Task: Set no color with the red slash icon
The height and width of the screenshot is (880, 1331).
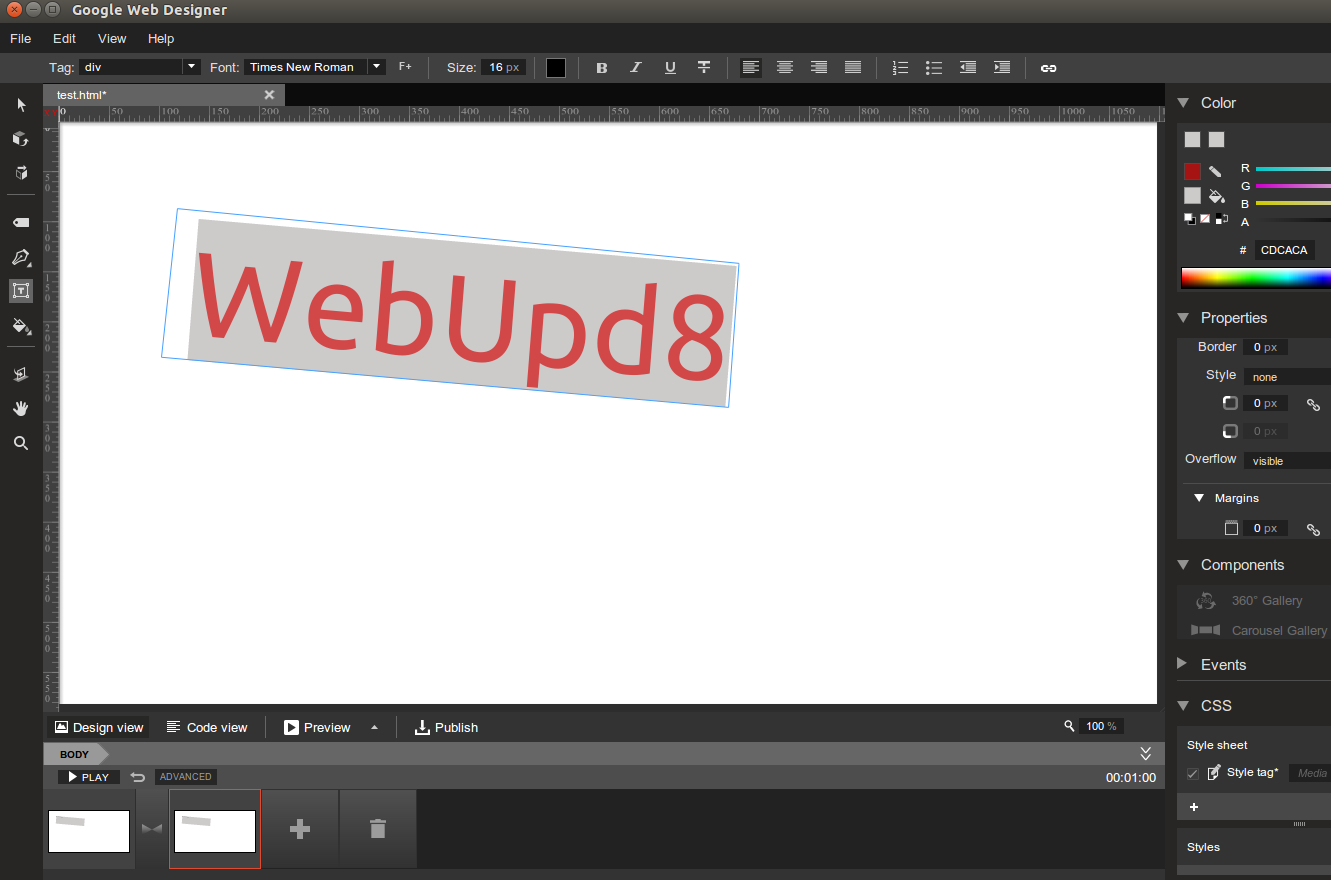Action: click(x=1205, y=218)
